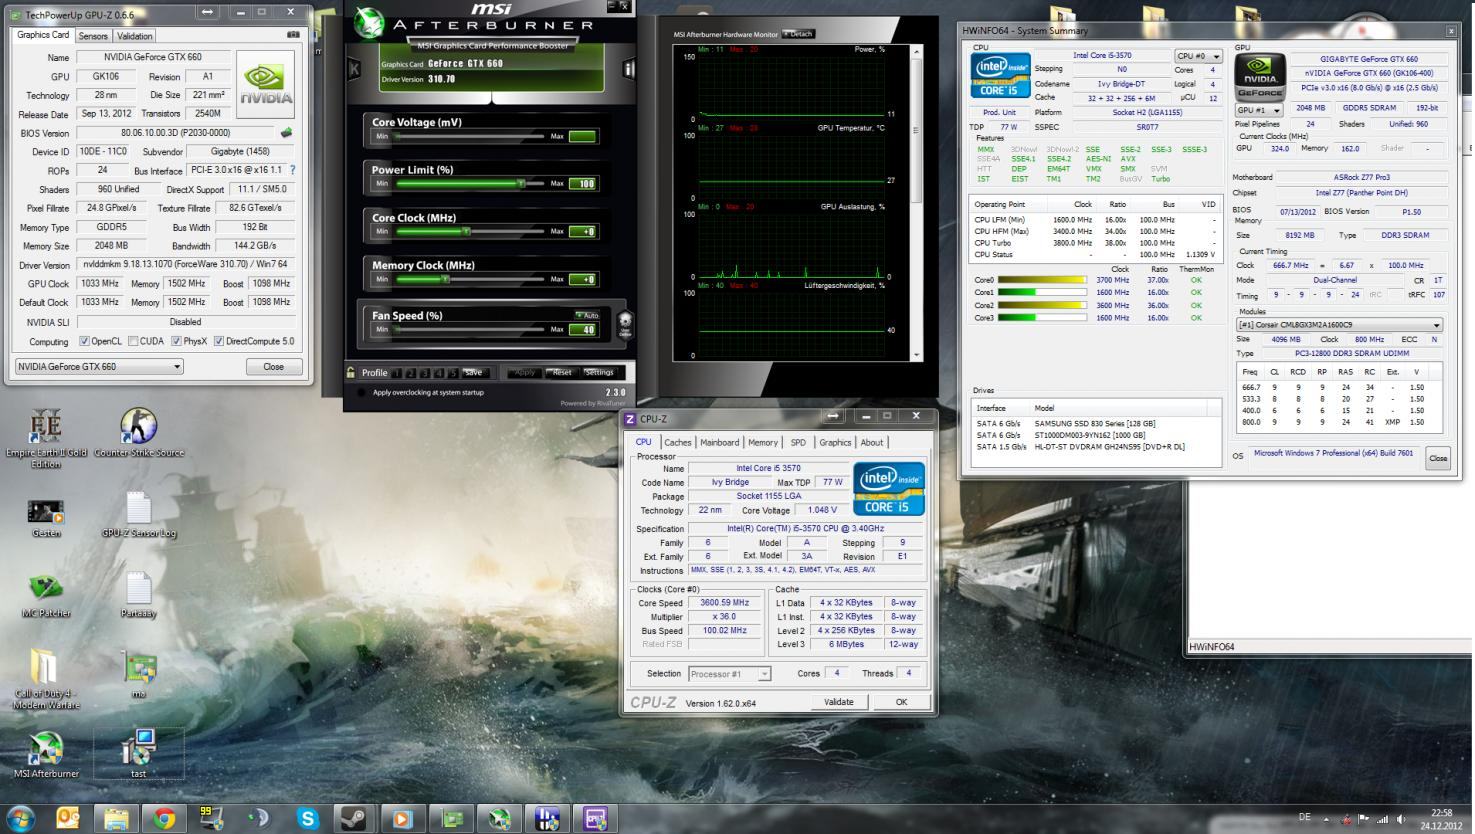The width and height of the screenshot is (1475, 834).
Task: Click the taskbar clock showing 22:58
Action: pos(1441,819)
